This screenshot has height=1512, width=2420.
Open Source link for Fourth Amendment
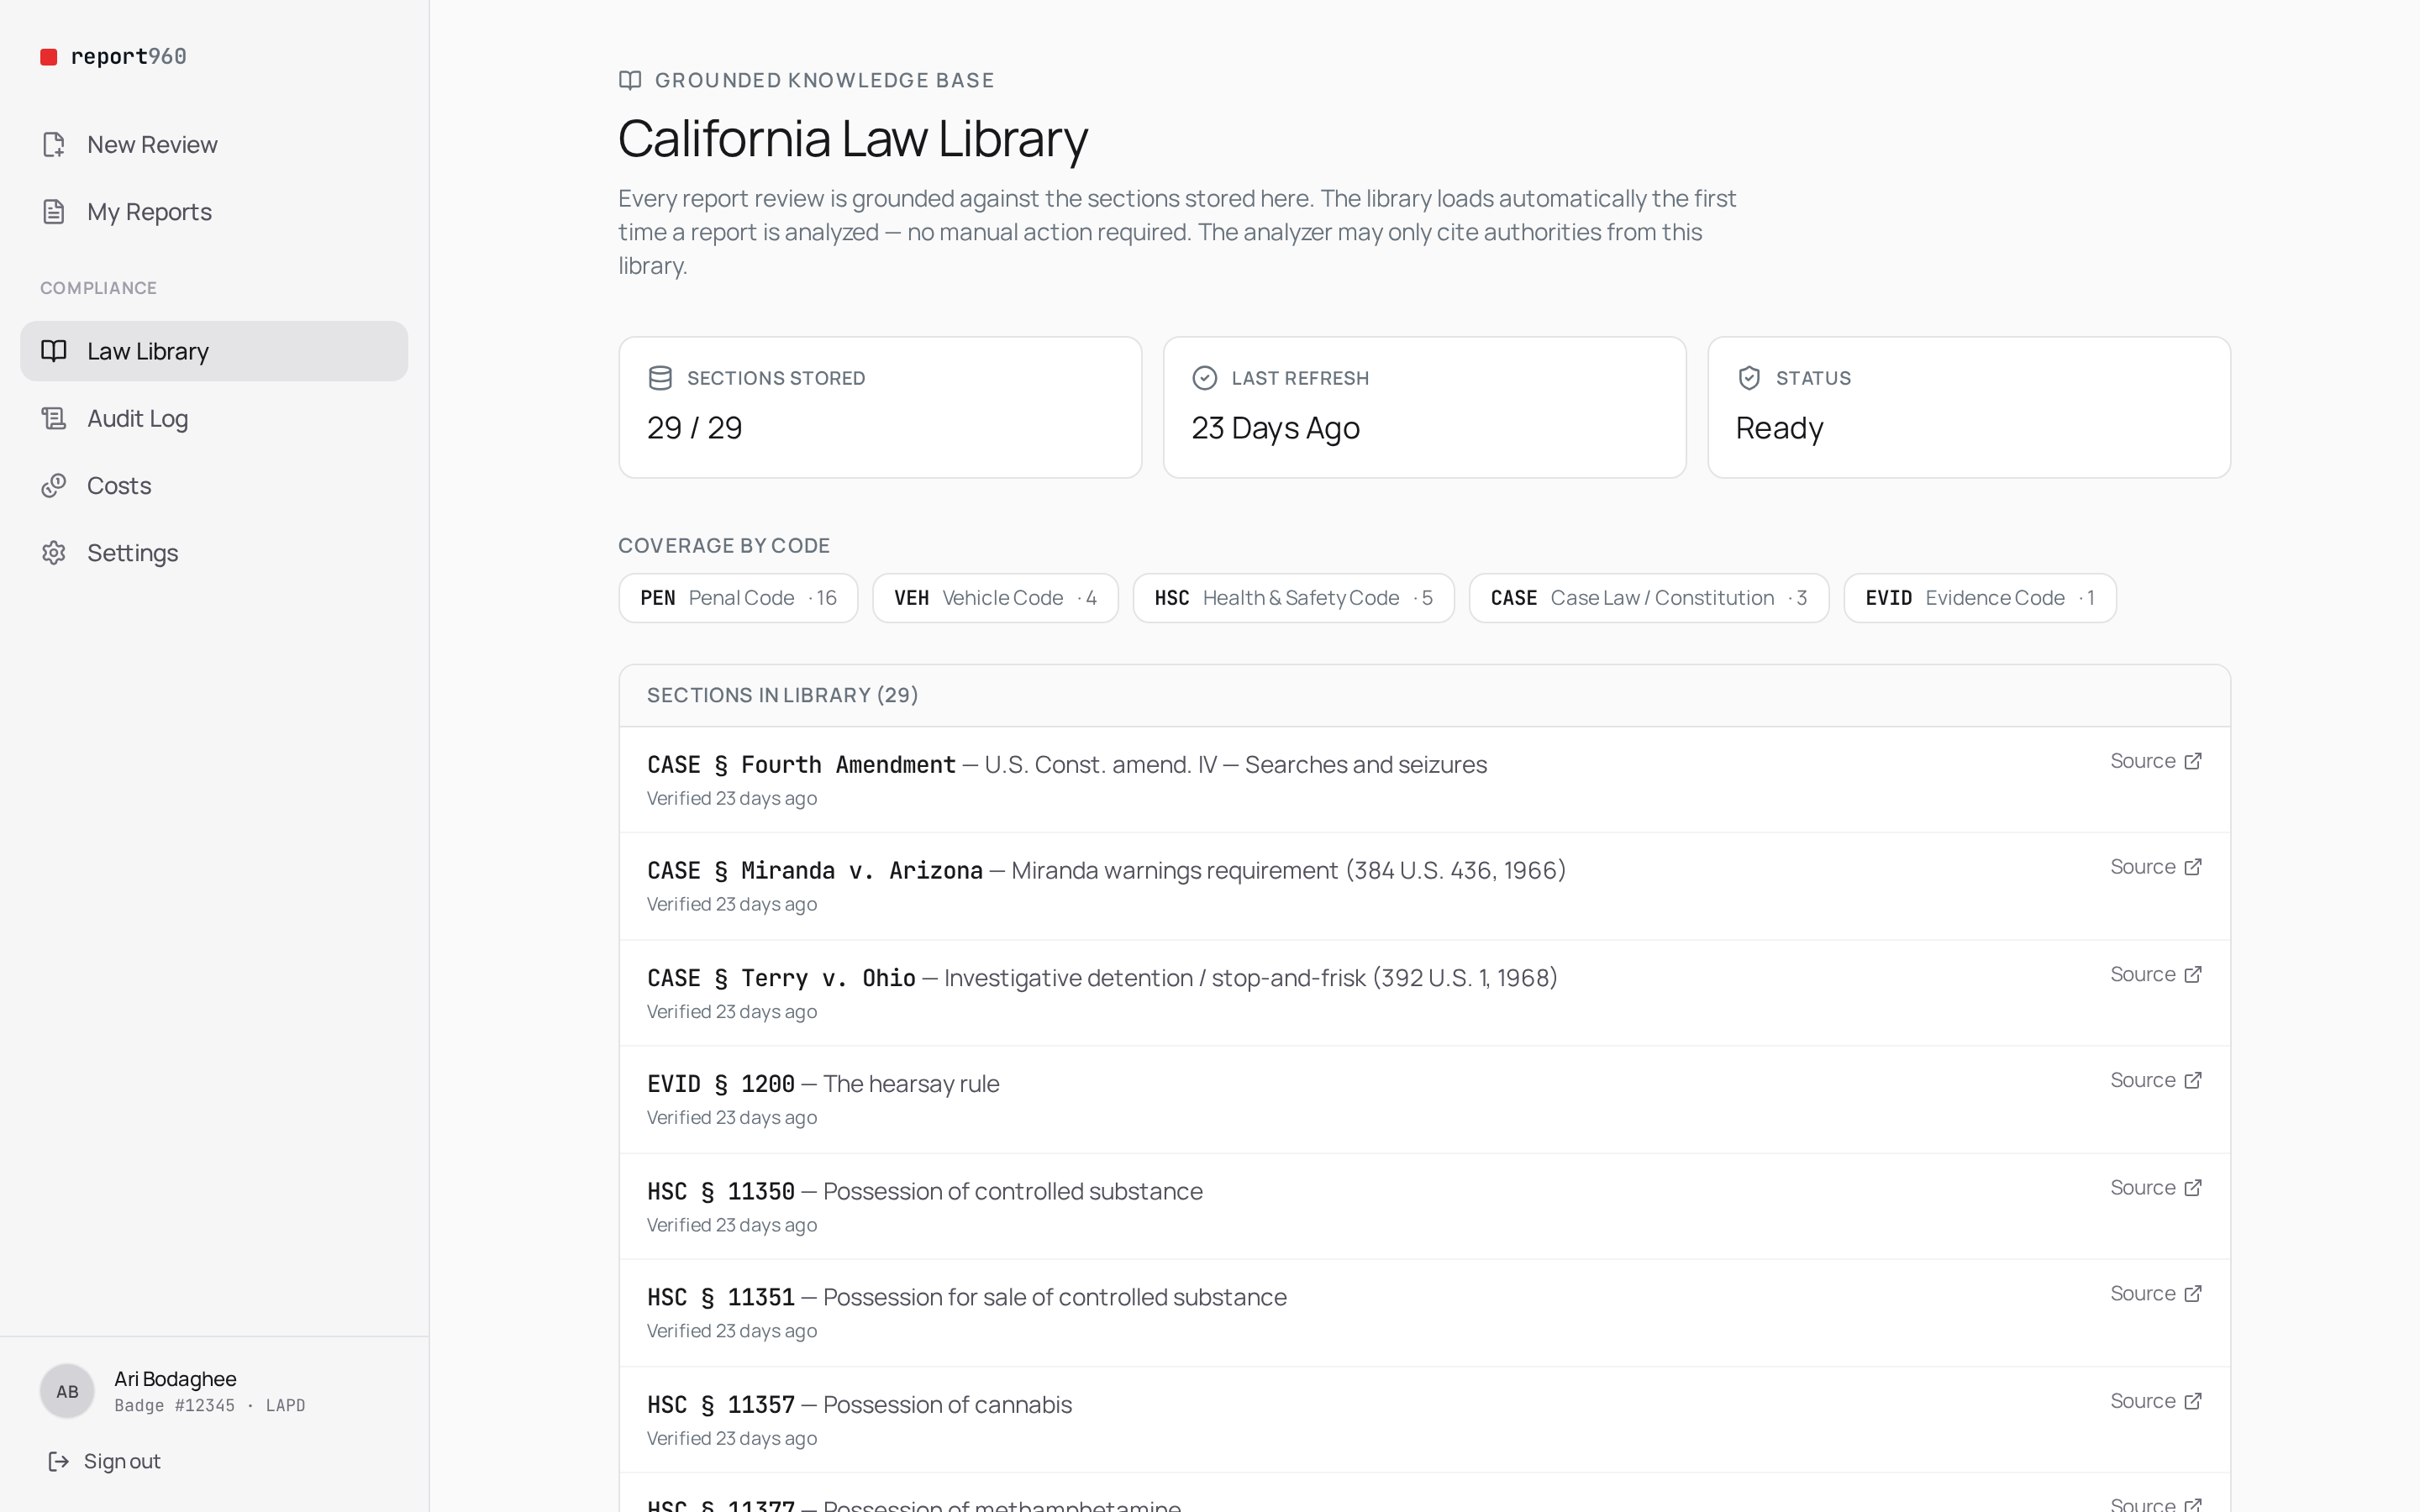pyautogui.click(x=2156, y=761)
